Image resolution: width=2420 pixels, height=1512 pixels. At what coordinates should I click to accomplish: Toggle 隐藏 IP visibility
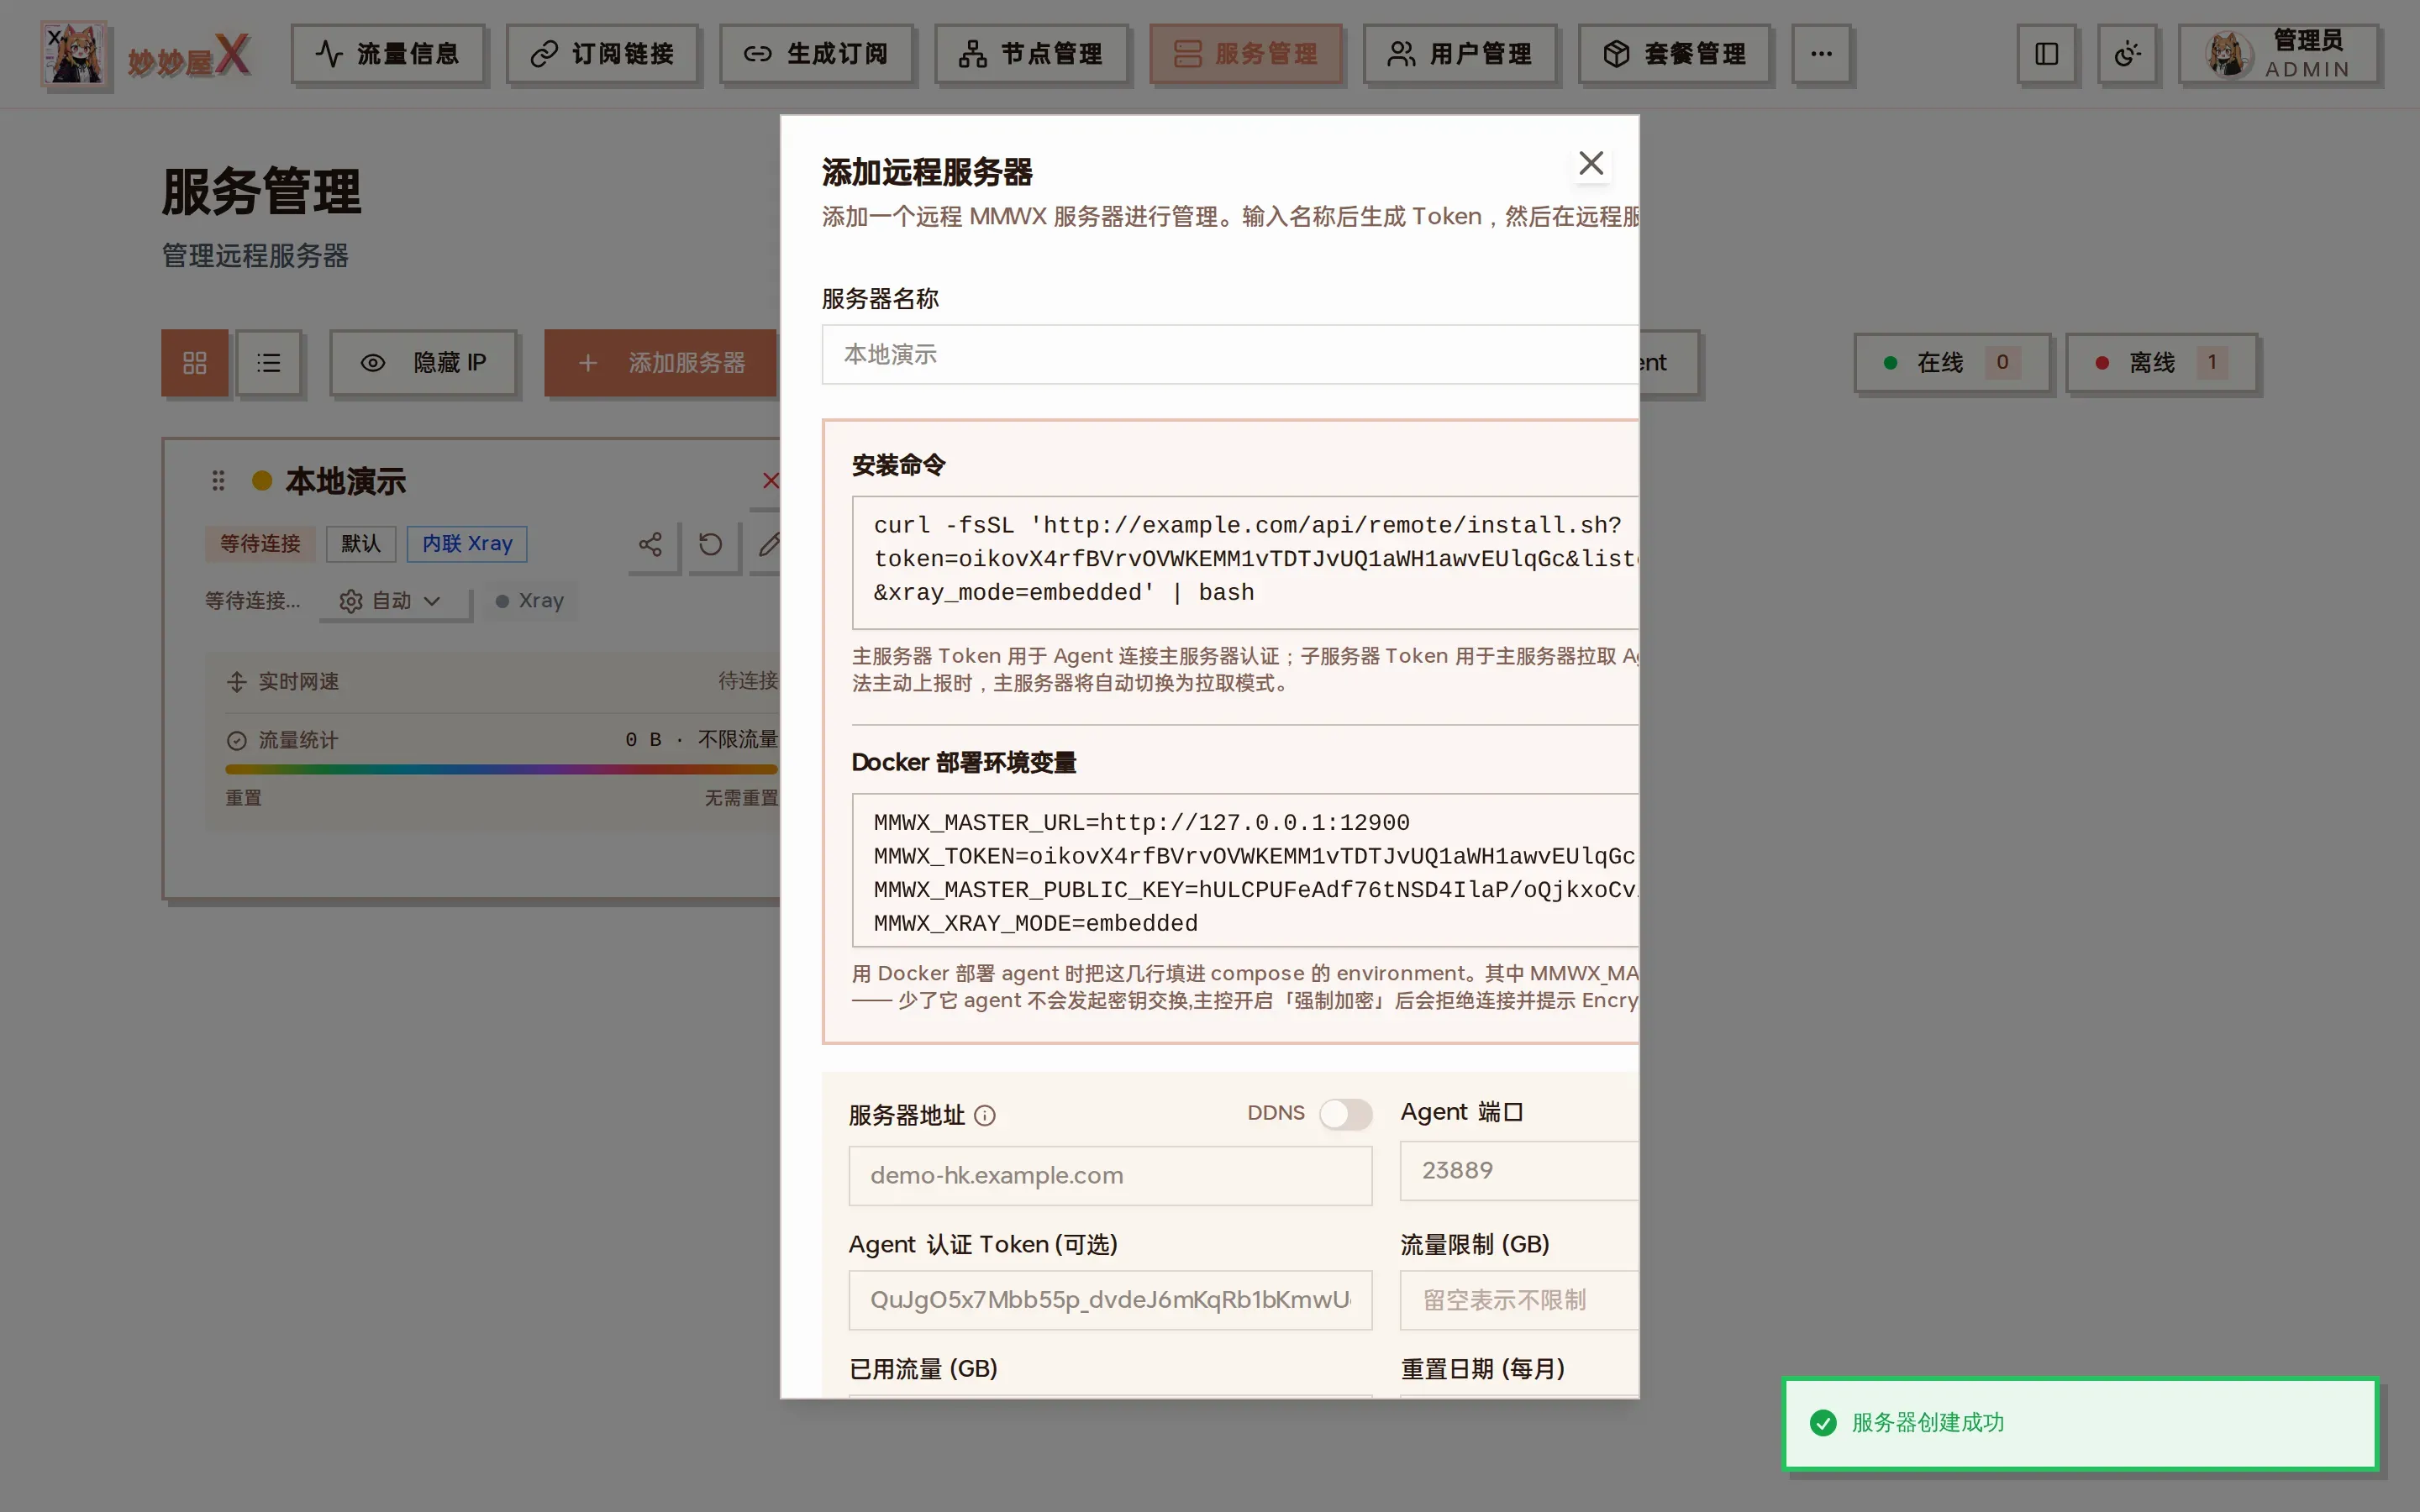click(x=423, y=362)
